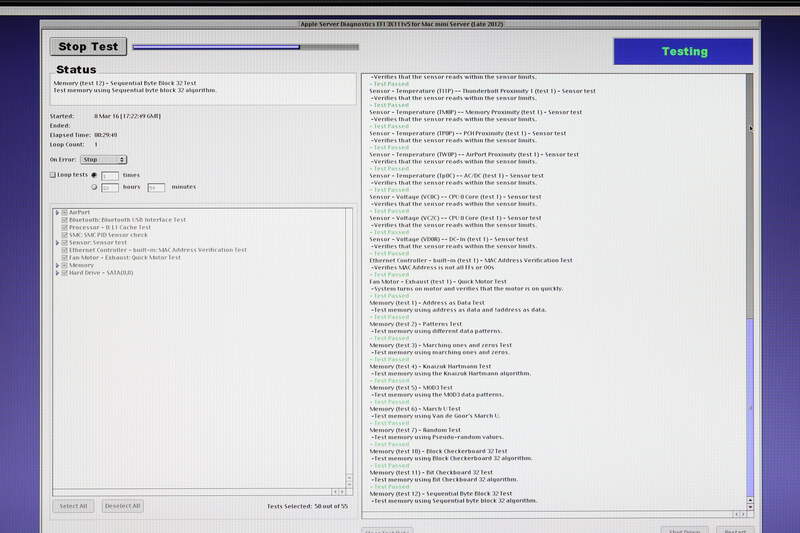Toggle Ethernet Controller MAC Address test checkbox

65,250
